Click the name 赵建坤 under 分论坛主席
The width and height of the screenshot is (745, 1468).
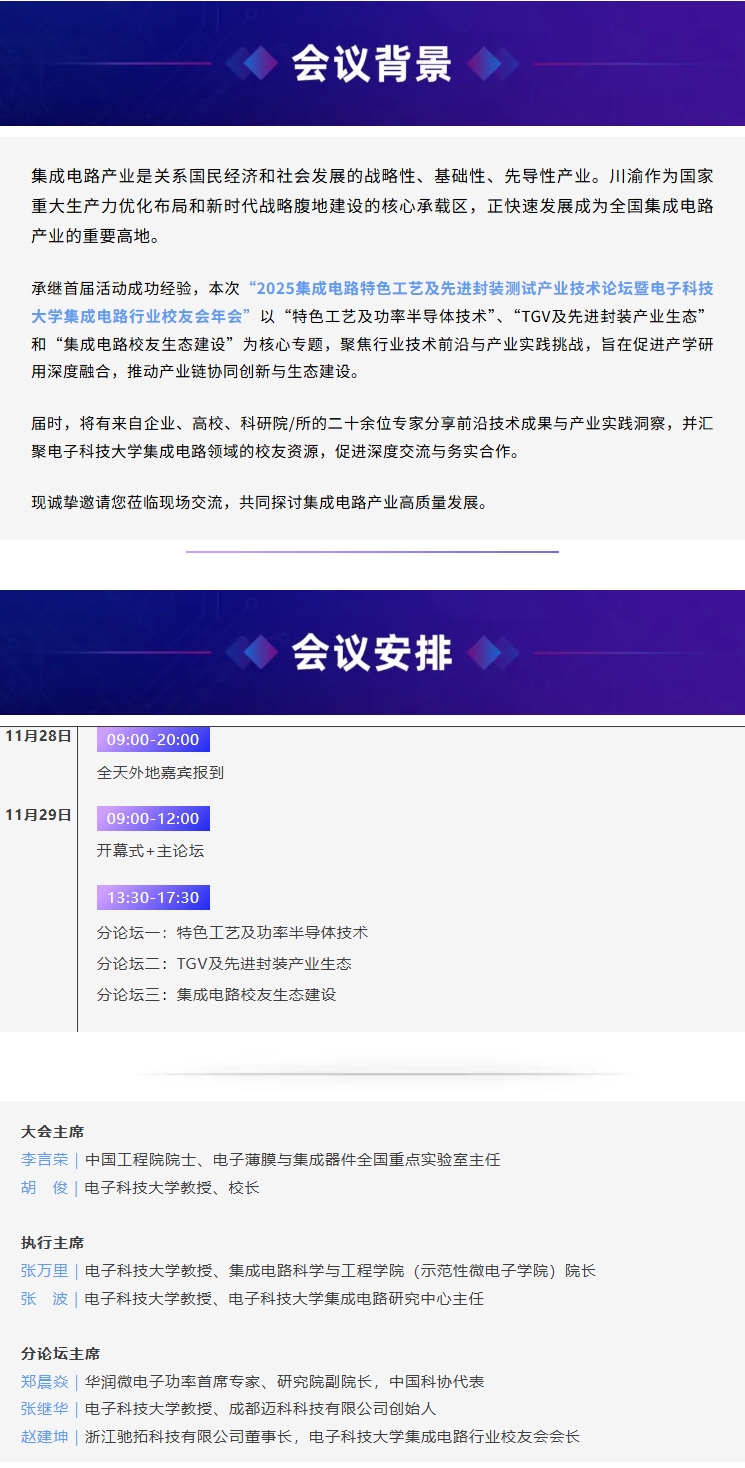tap(45, 1437)
